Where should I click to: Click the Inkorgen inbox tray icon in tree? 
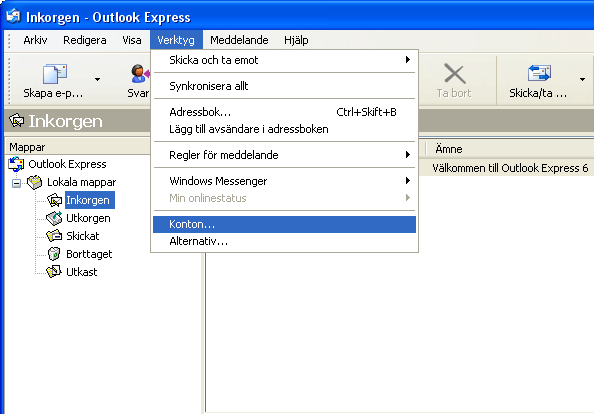(x=54, y=200)
